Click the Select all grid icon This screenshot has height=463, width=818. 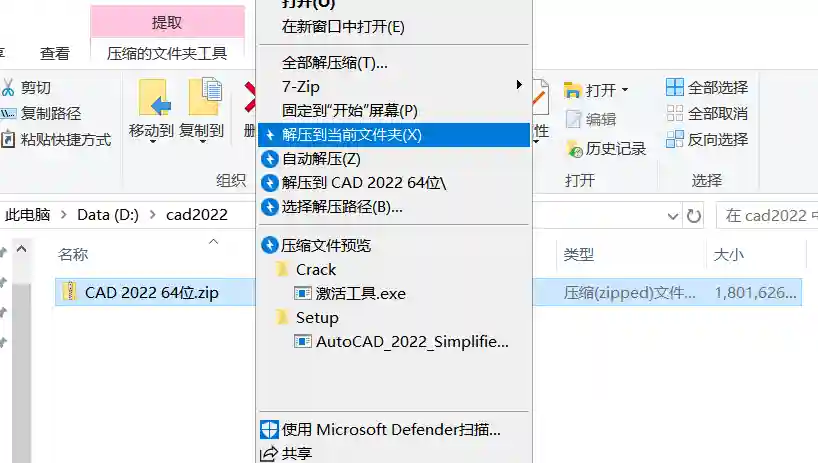point(675,87)
